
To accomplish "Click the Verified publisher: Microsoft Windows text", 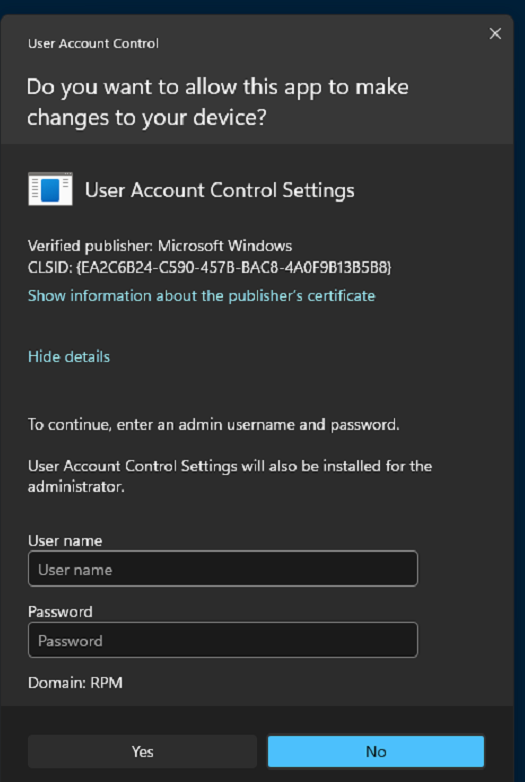I will pyautogui.click(x=160, y=246).
